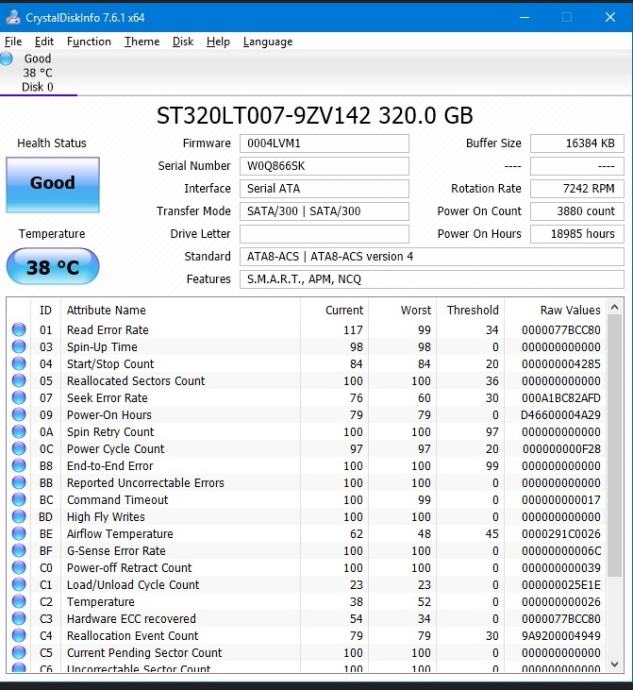Click the Standard field ATA8-ACS

tap(432, 257)
